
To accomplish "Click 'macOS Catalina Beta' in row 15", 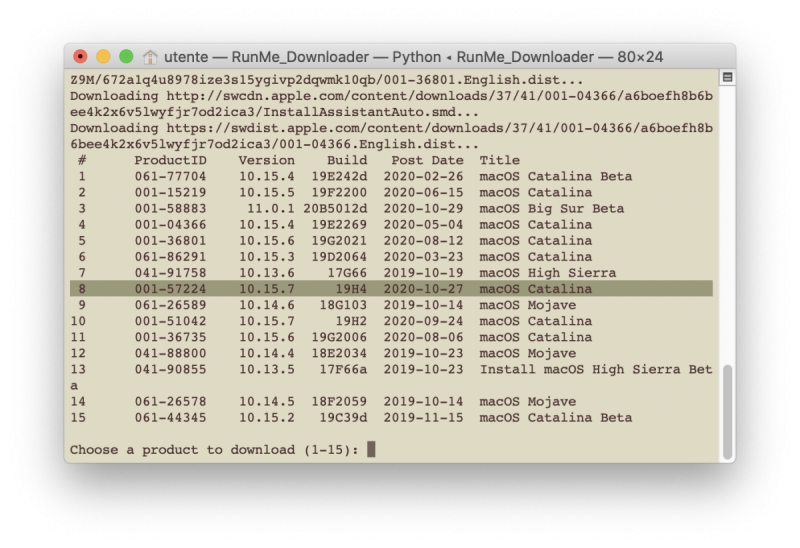I will (556, 417).
